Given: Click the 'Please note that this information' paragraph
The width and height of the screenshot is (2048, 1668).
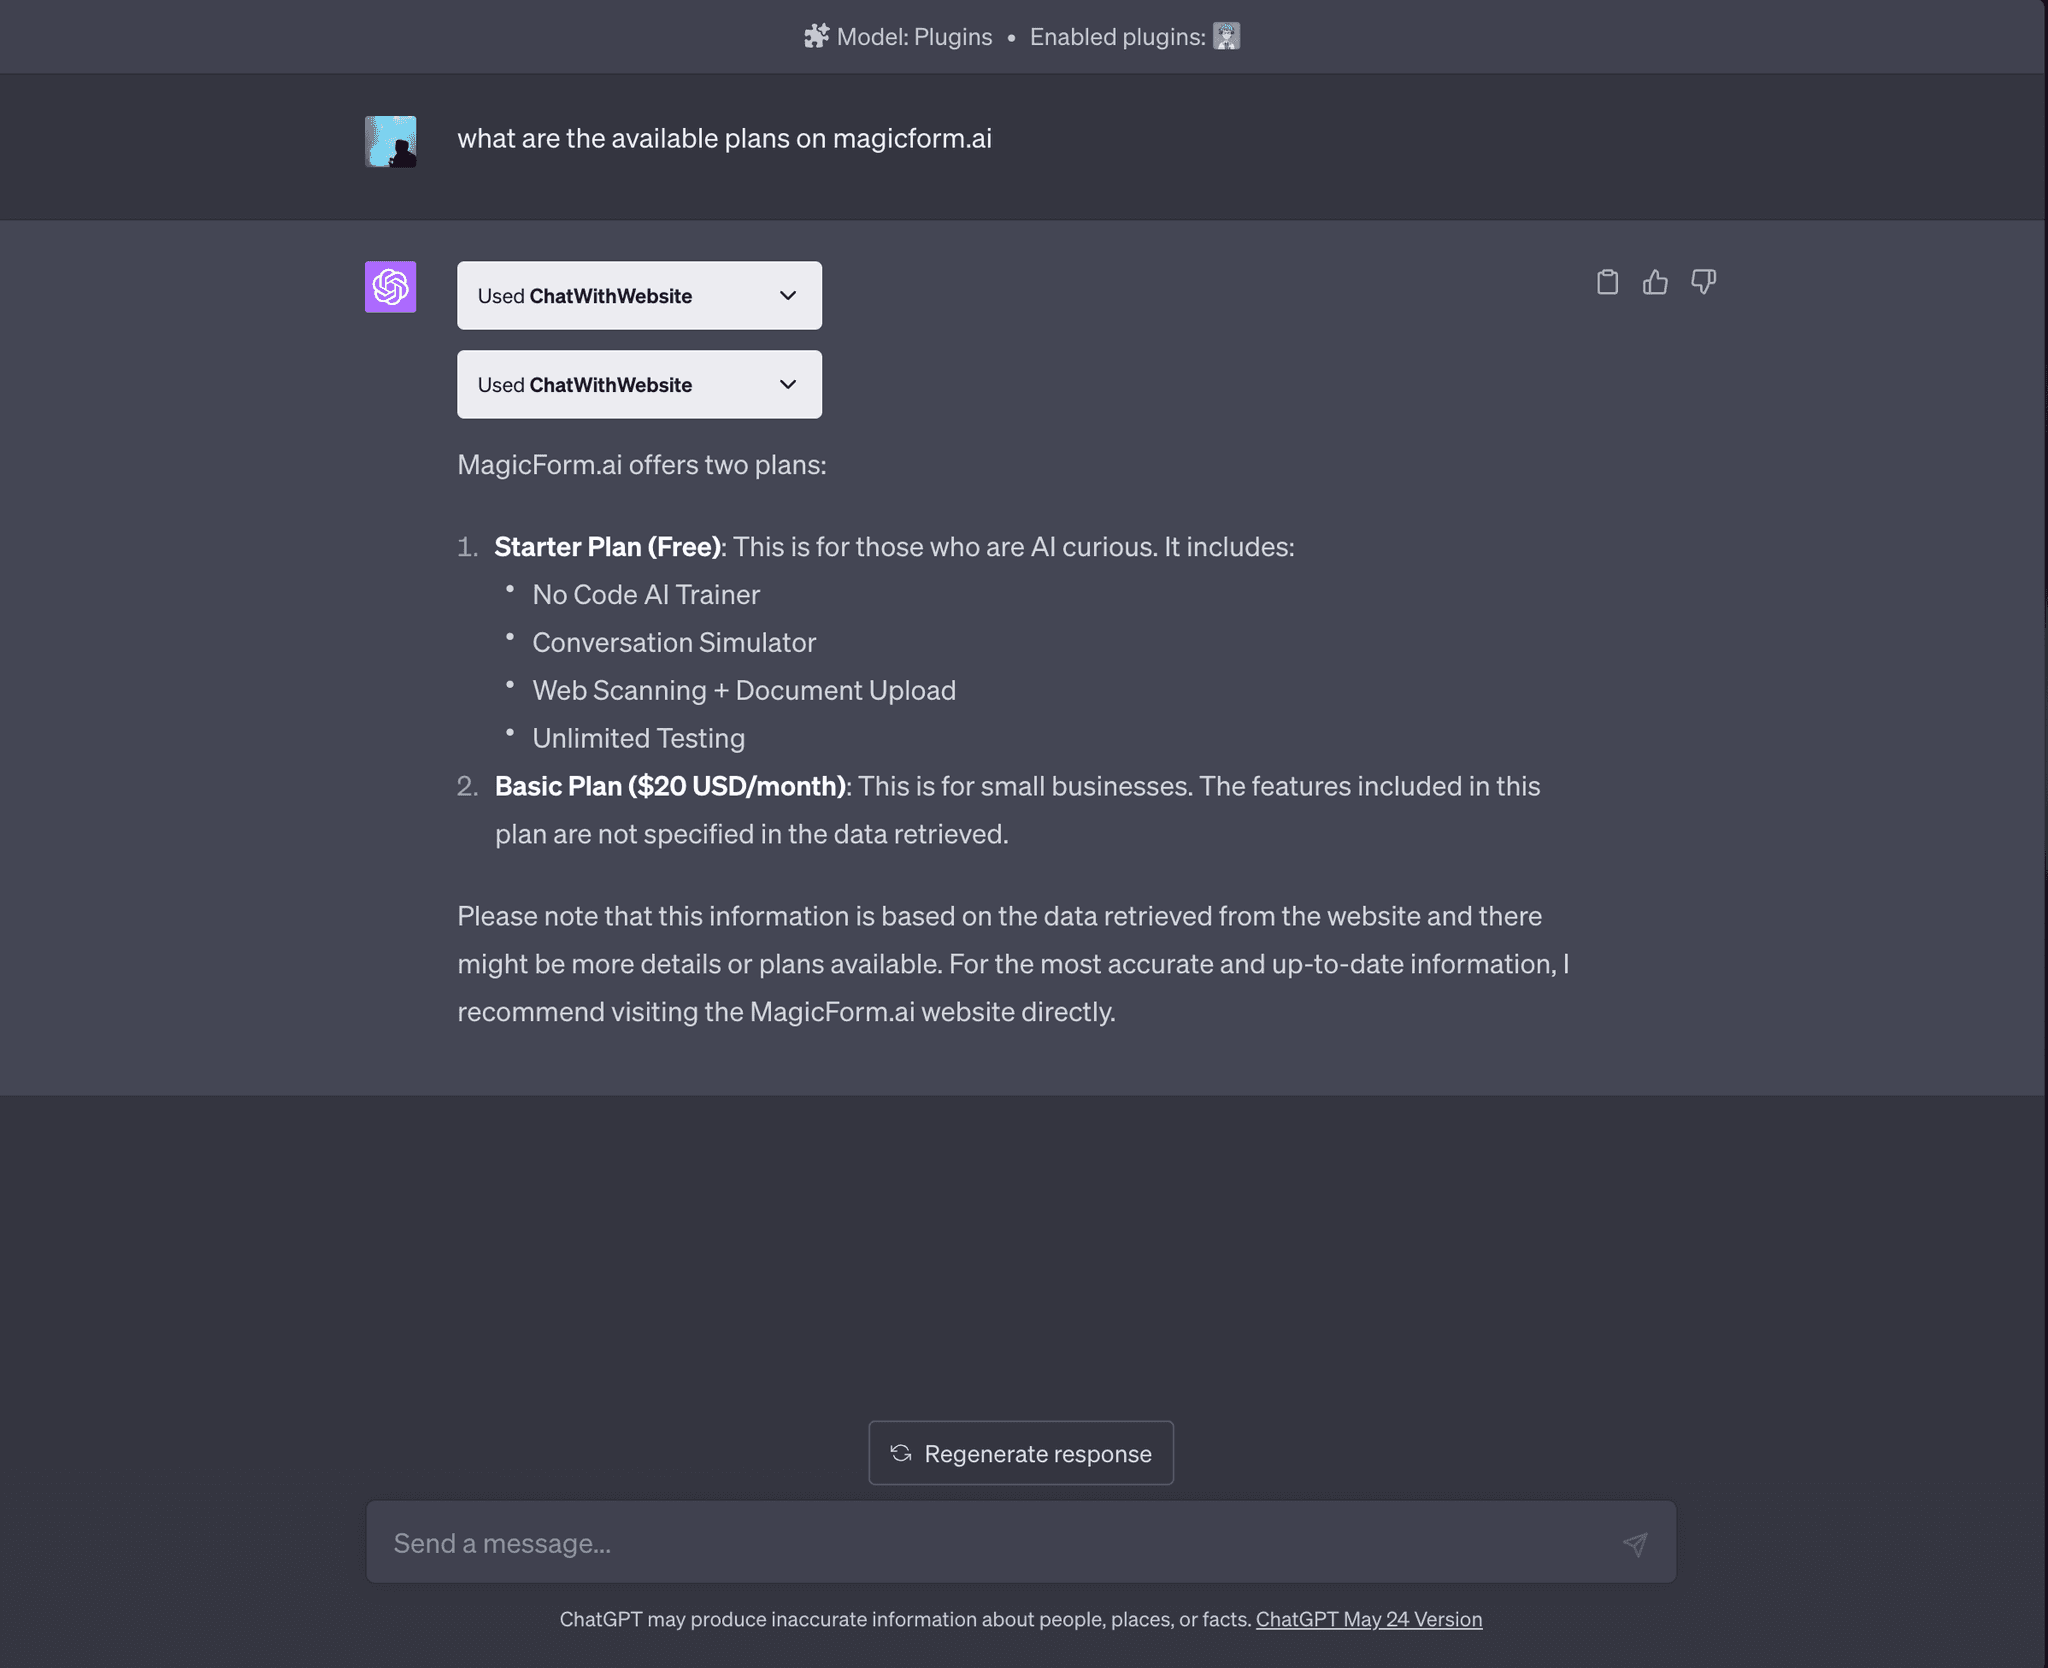Looking at the screenshot, I should pos(1013,964).
